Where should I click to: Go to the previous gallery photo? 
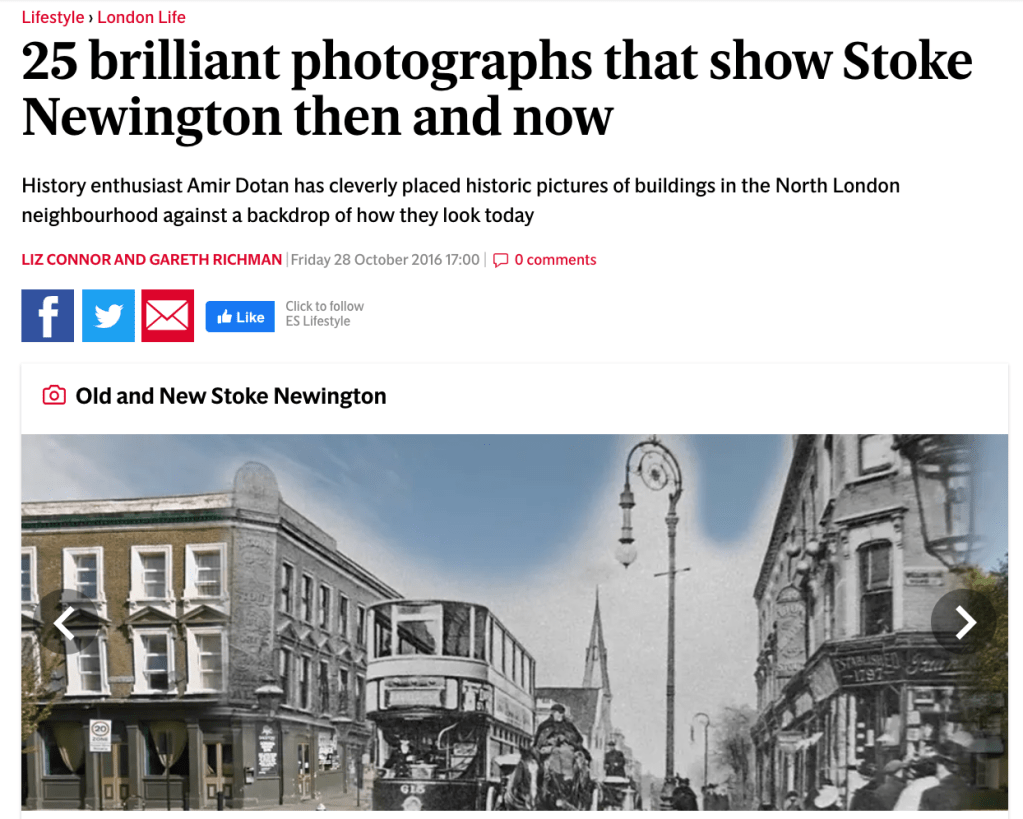coord(66,622)
